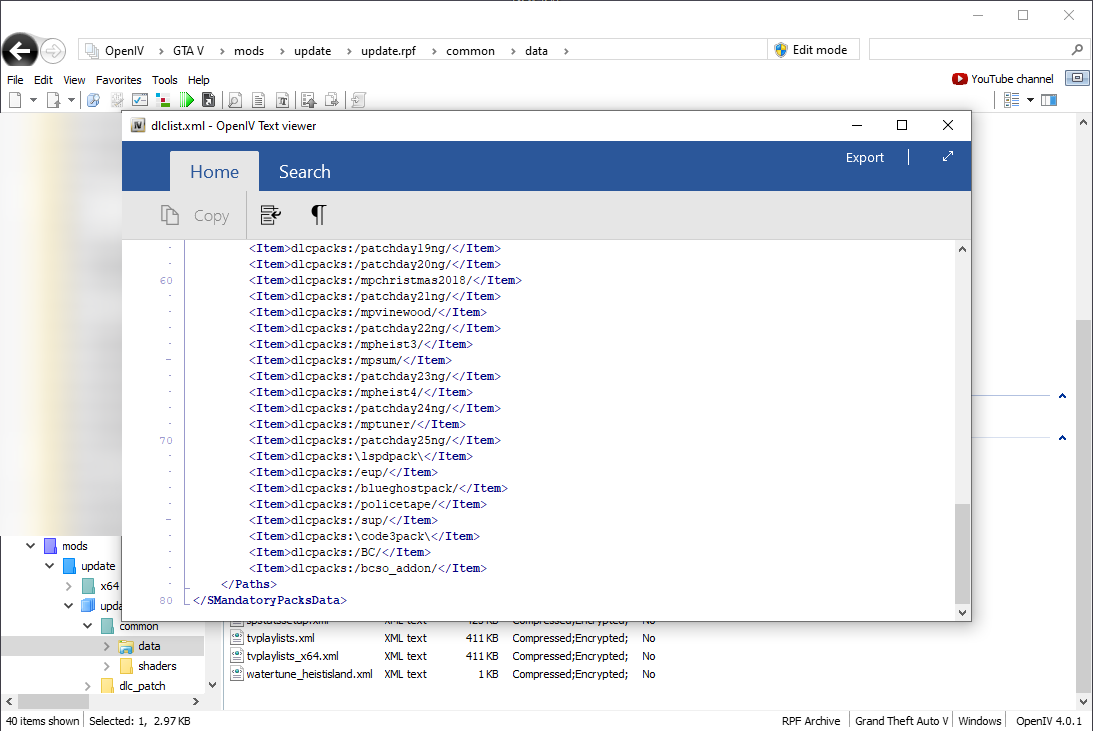The height and width of the screenshot is (731, 1093).
Task: Show non-printing paragraph marks
Action: (x=318, y=215)
